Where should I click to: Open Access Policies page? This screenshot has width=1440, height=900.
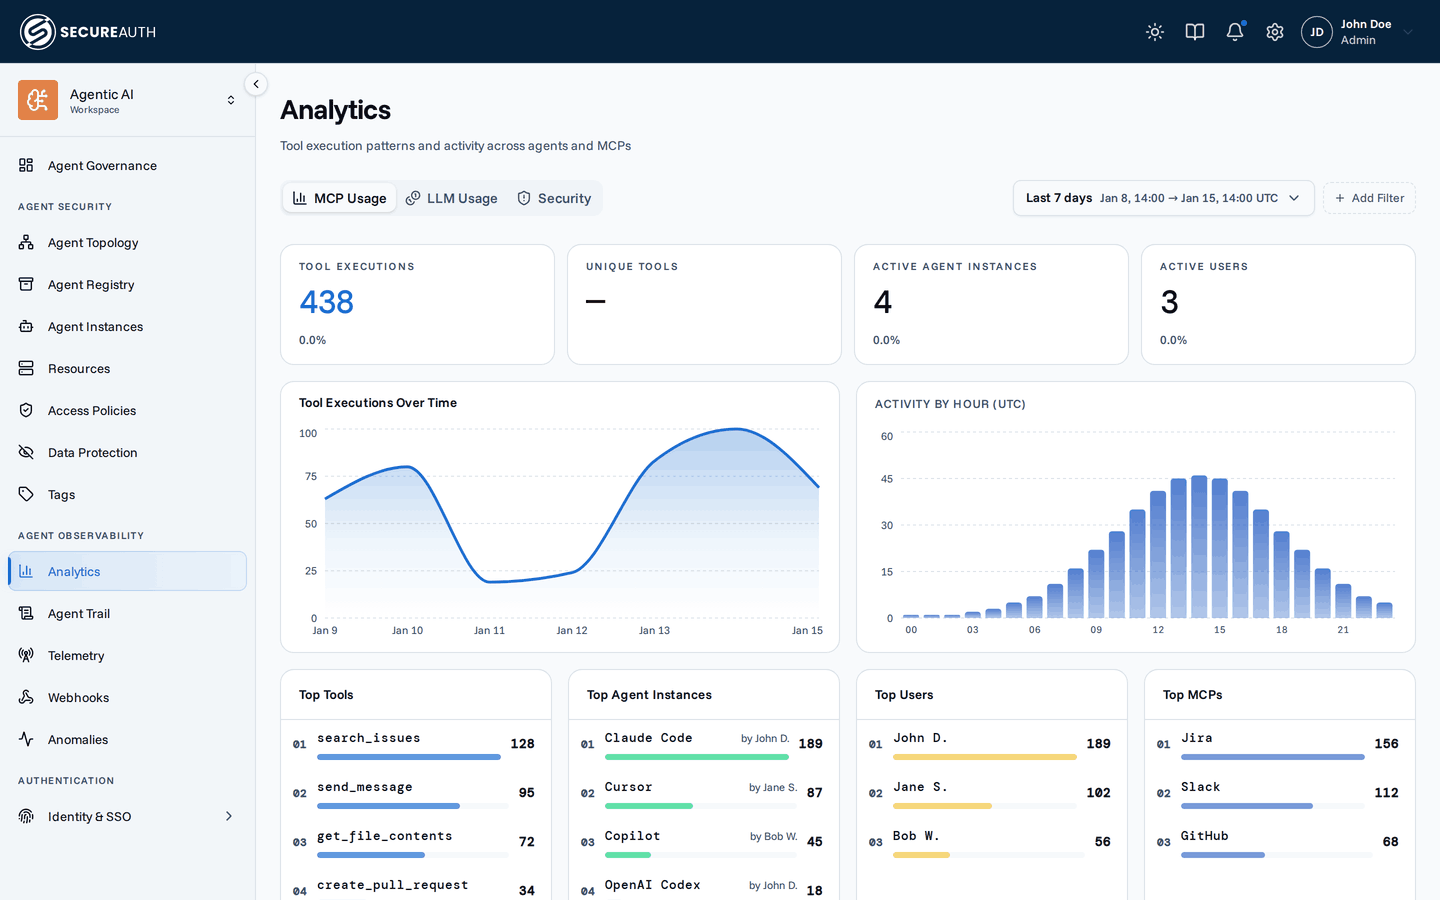[x=127, y=411]
